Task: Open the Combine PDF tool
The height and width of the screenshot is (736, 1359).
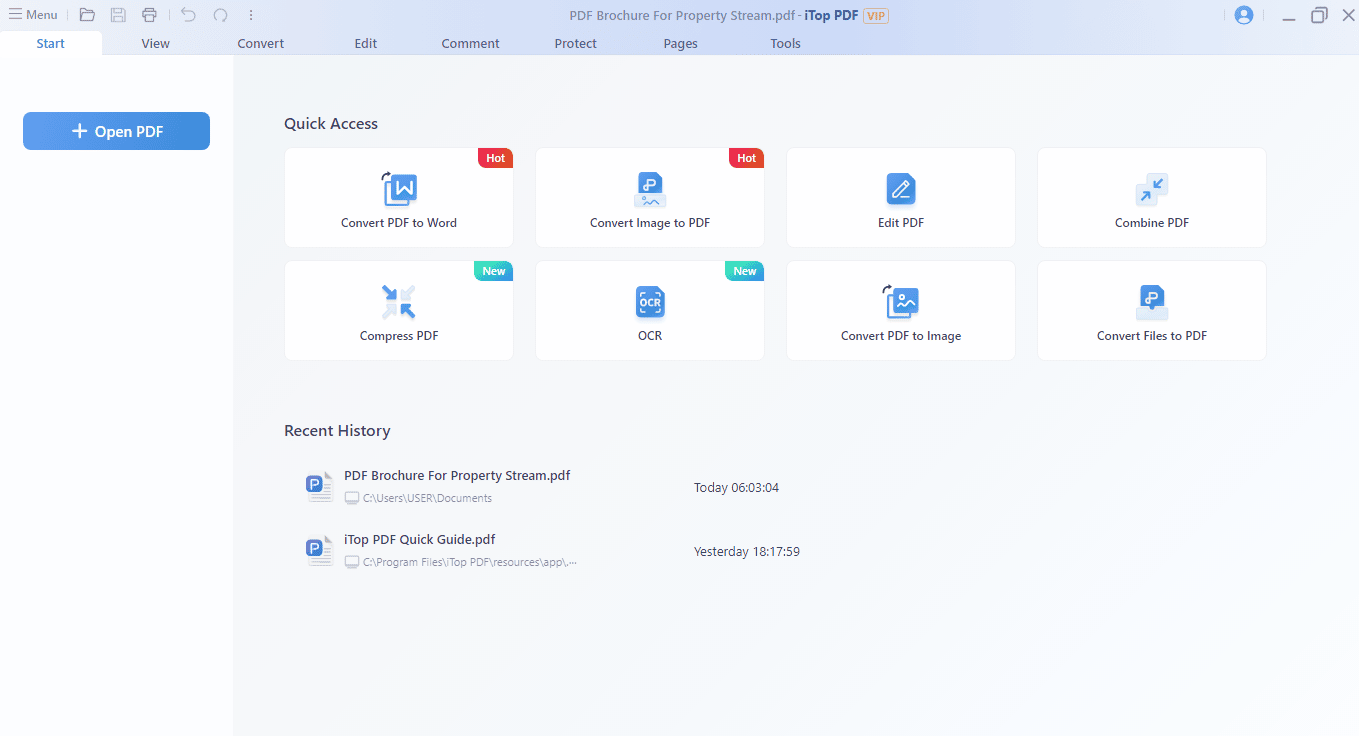Action: coord(1151,197)
